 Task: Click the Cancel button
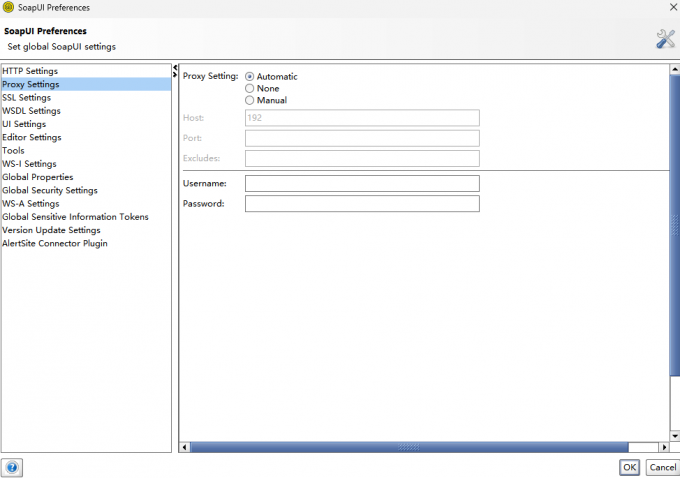pyautogui.click(x=663, y=468)
